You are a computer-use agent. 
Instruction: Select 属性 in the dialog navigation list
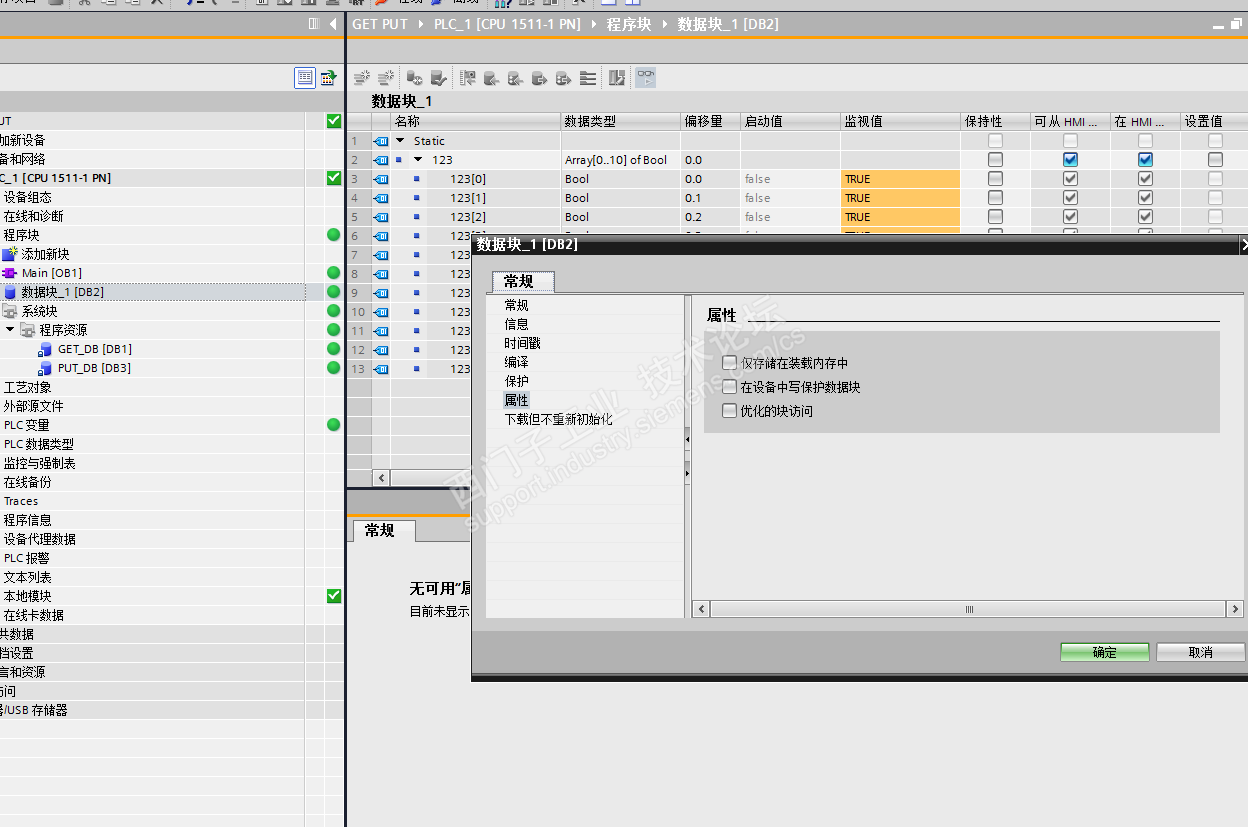(x=516, y=400)
